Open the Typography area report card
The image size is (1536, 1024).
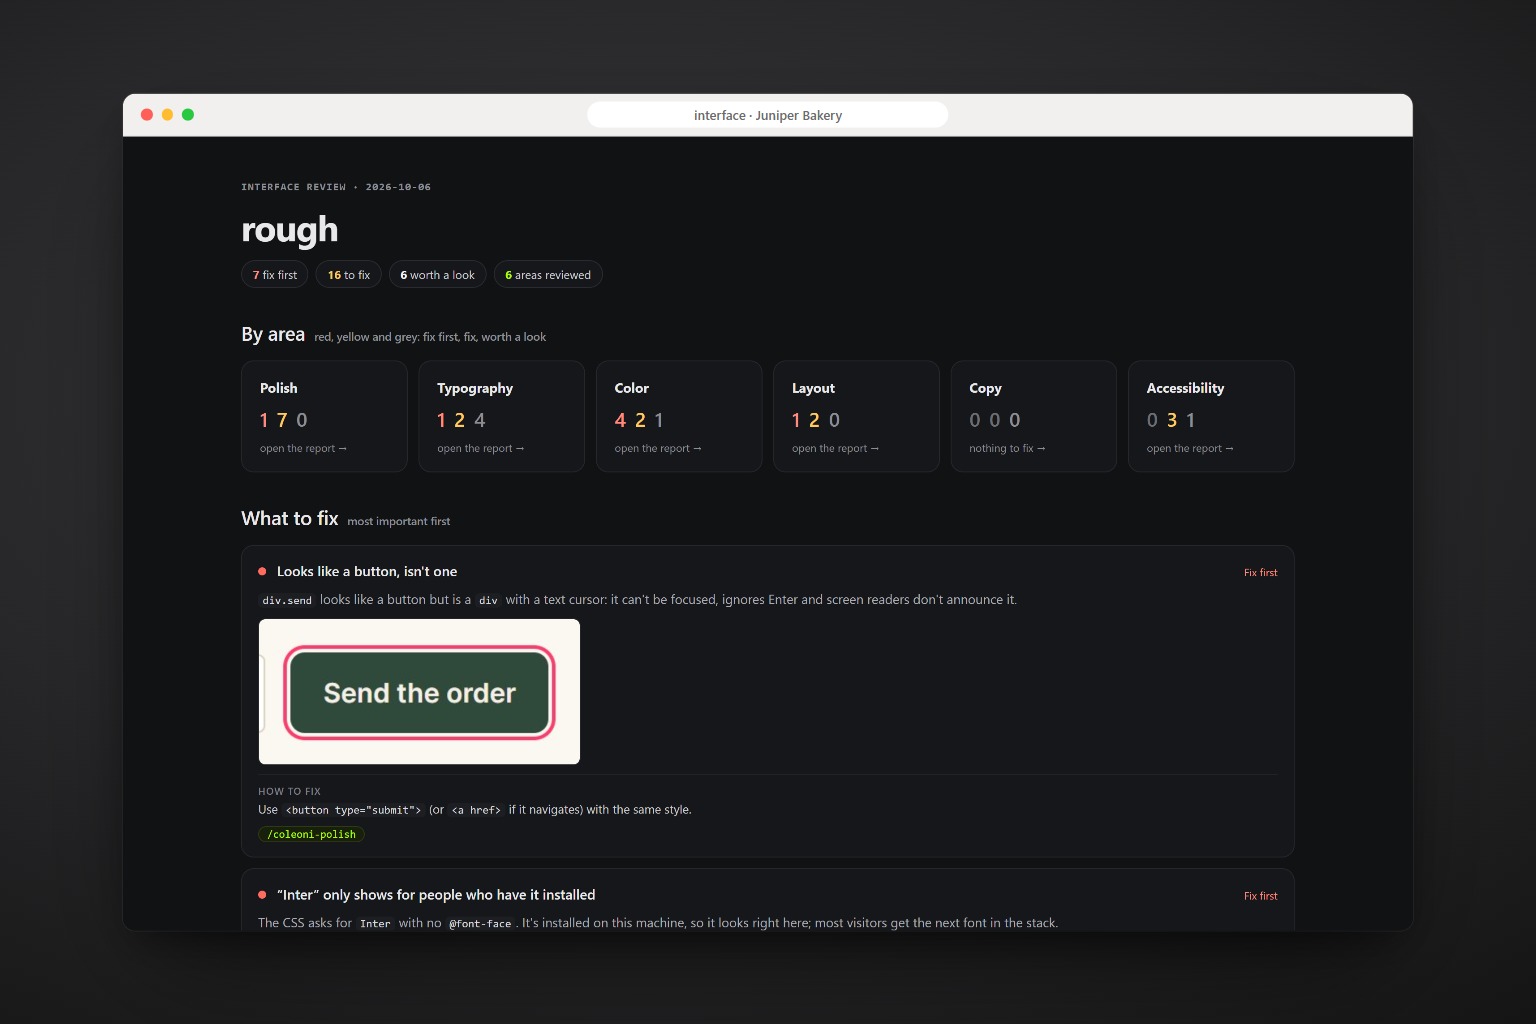coord(501,416)
